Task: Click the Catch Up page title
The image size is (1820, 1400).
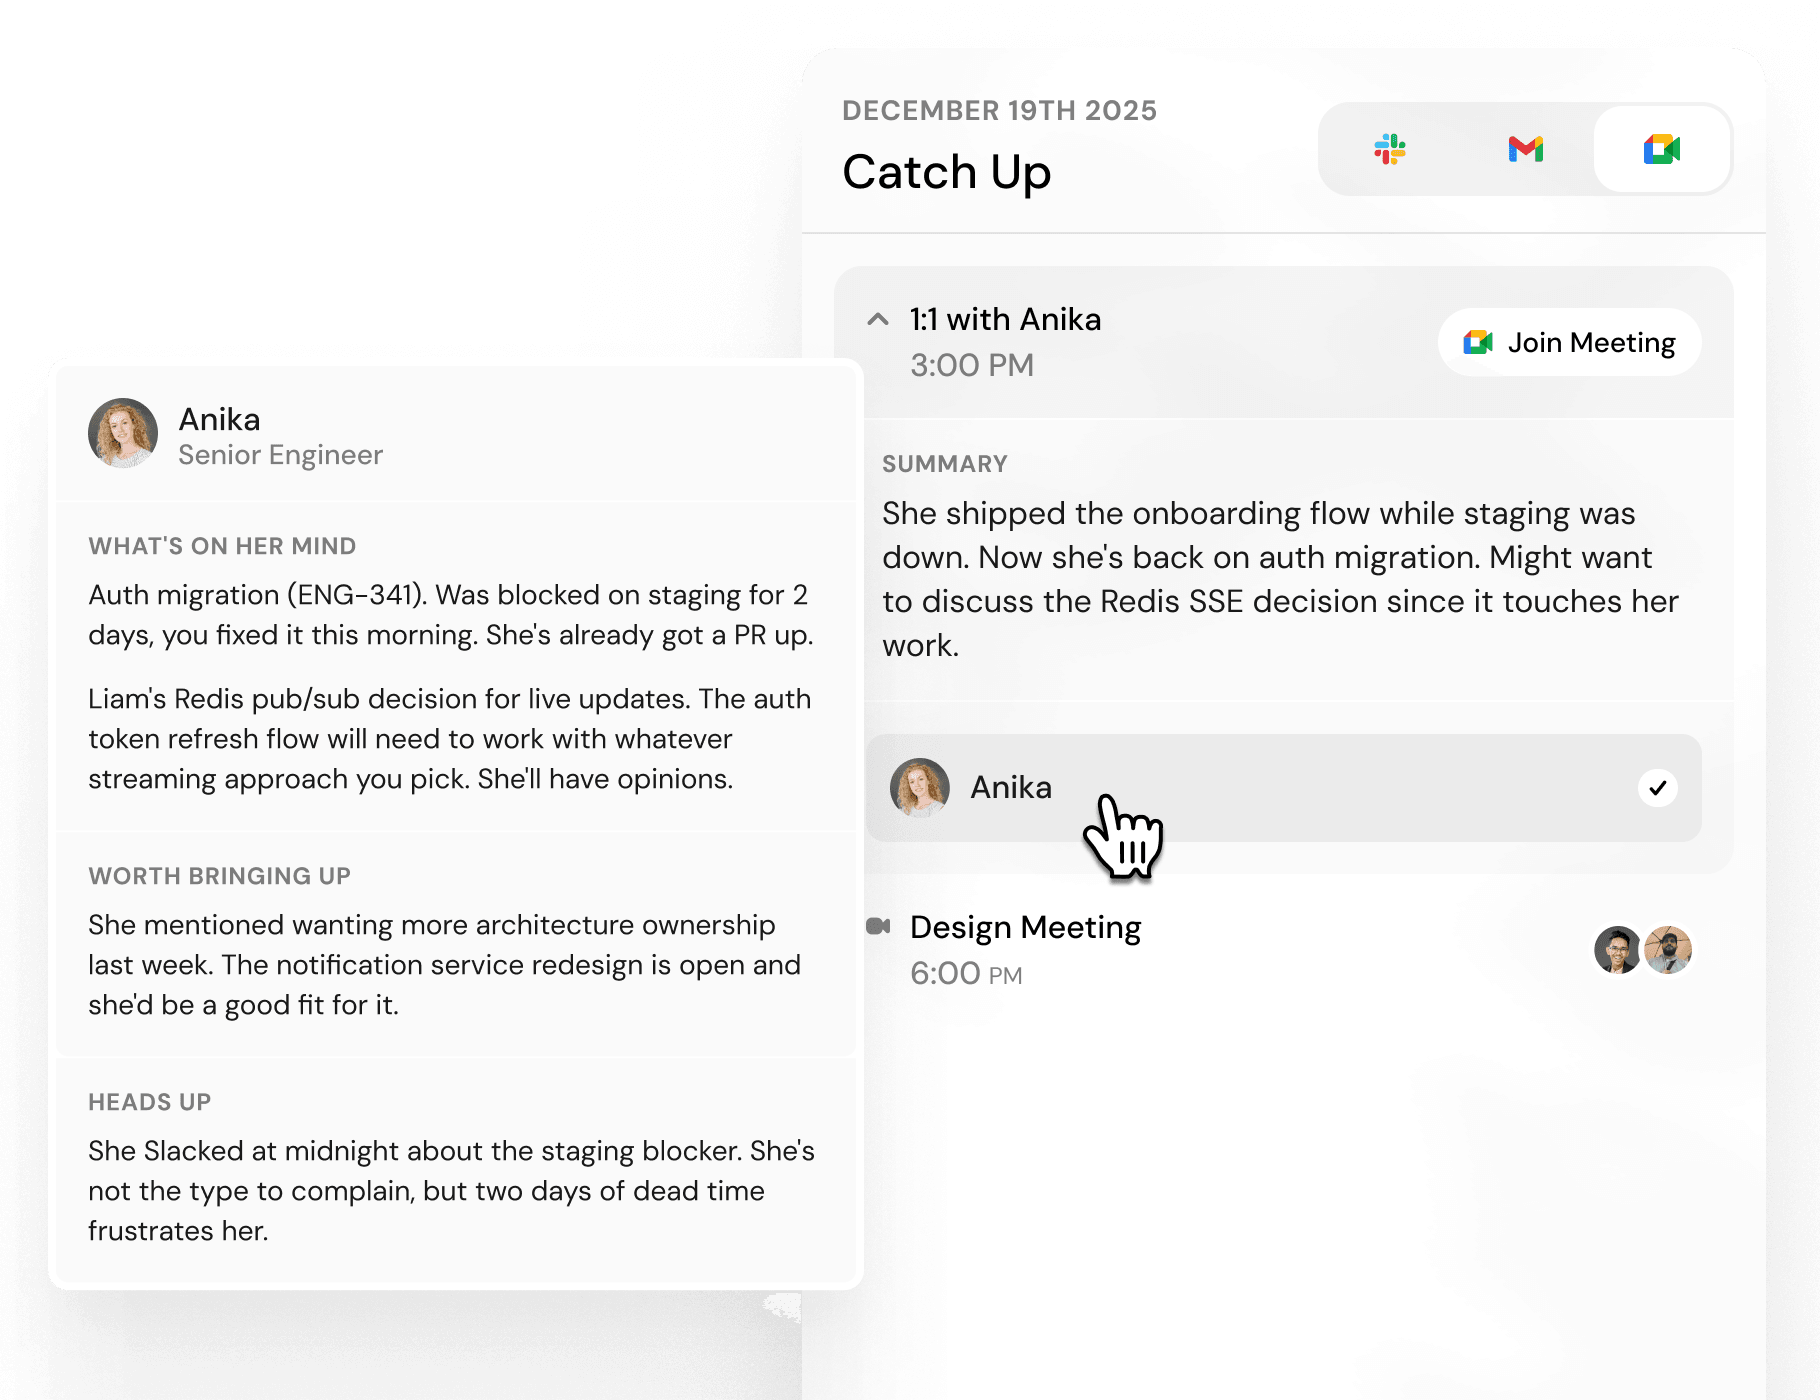Action: point(946,172)
